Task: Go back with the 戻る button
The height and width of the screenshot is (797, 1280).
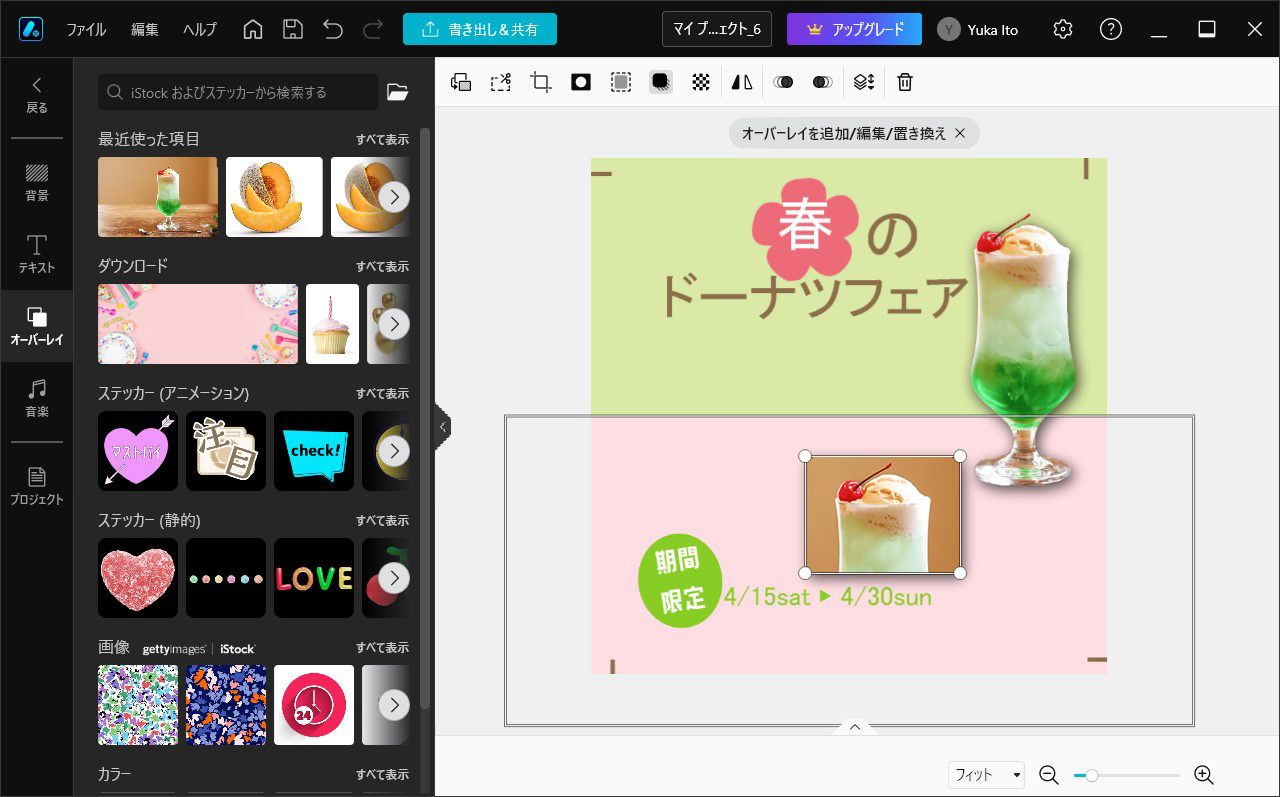Action: click(37, 95)
